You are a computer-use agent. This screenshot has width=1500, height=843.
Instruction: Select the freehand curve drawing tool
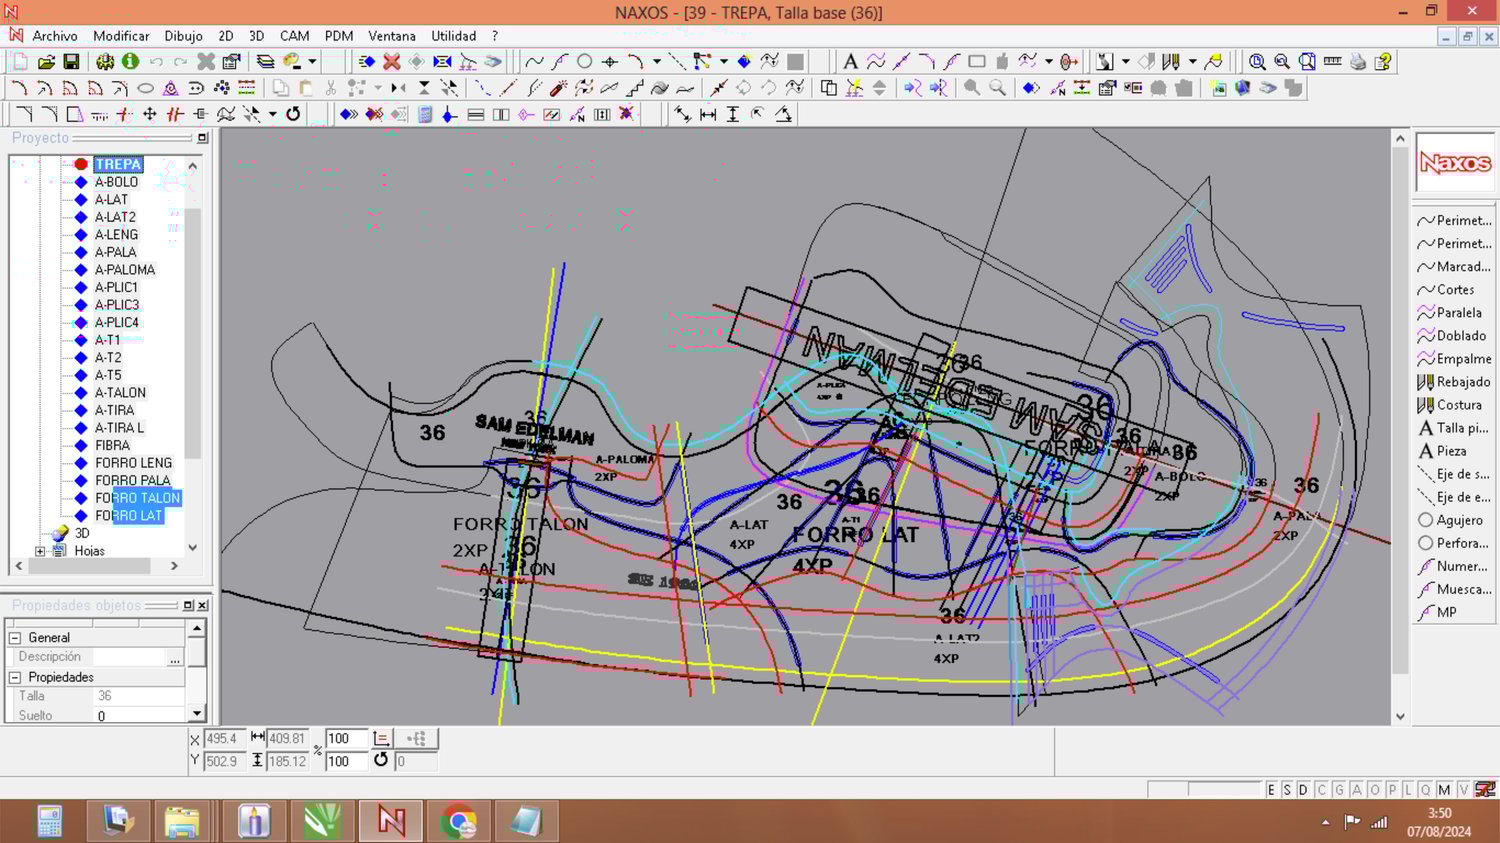tap(535, 62)
